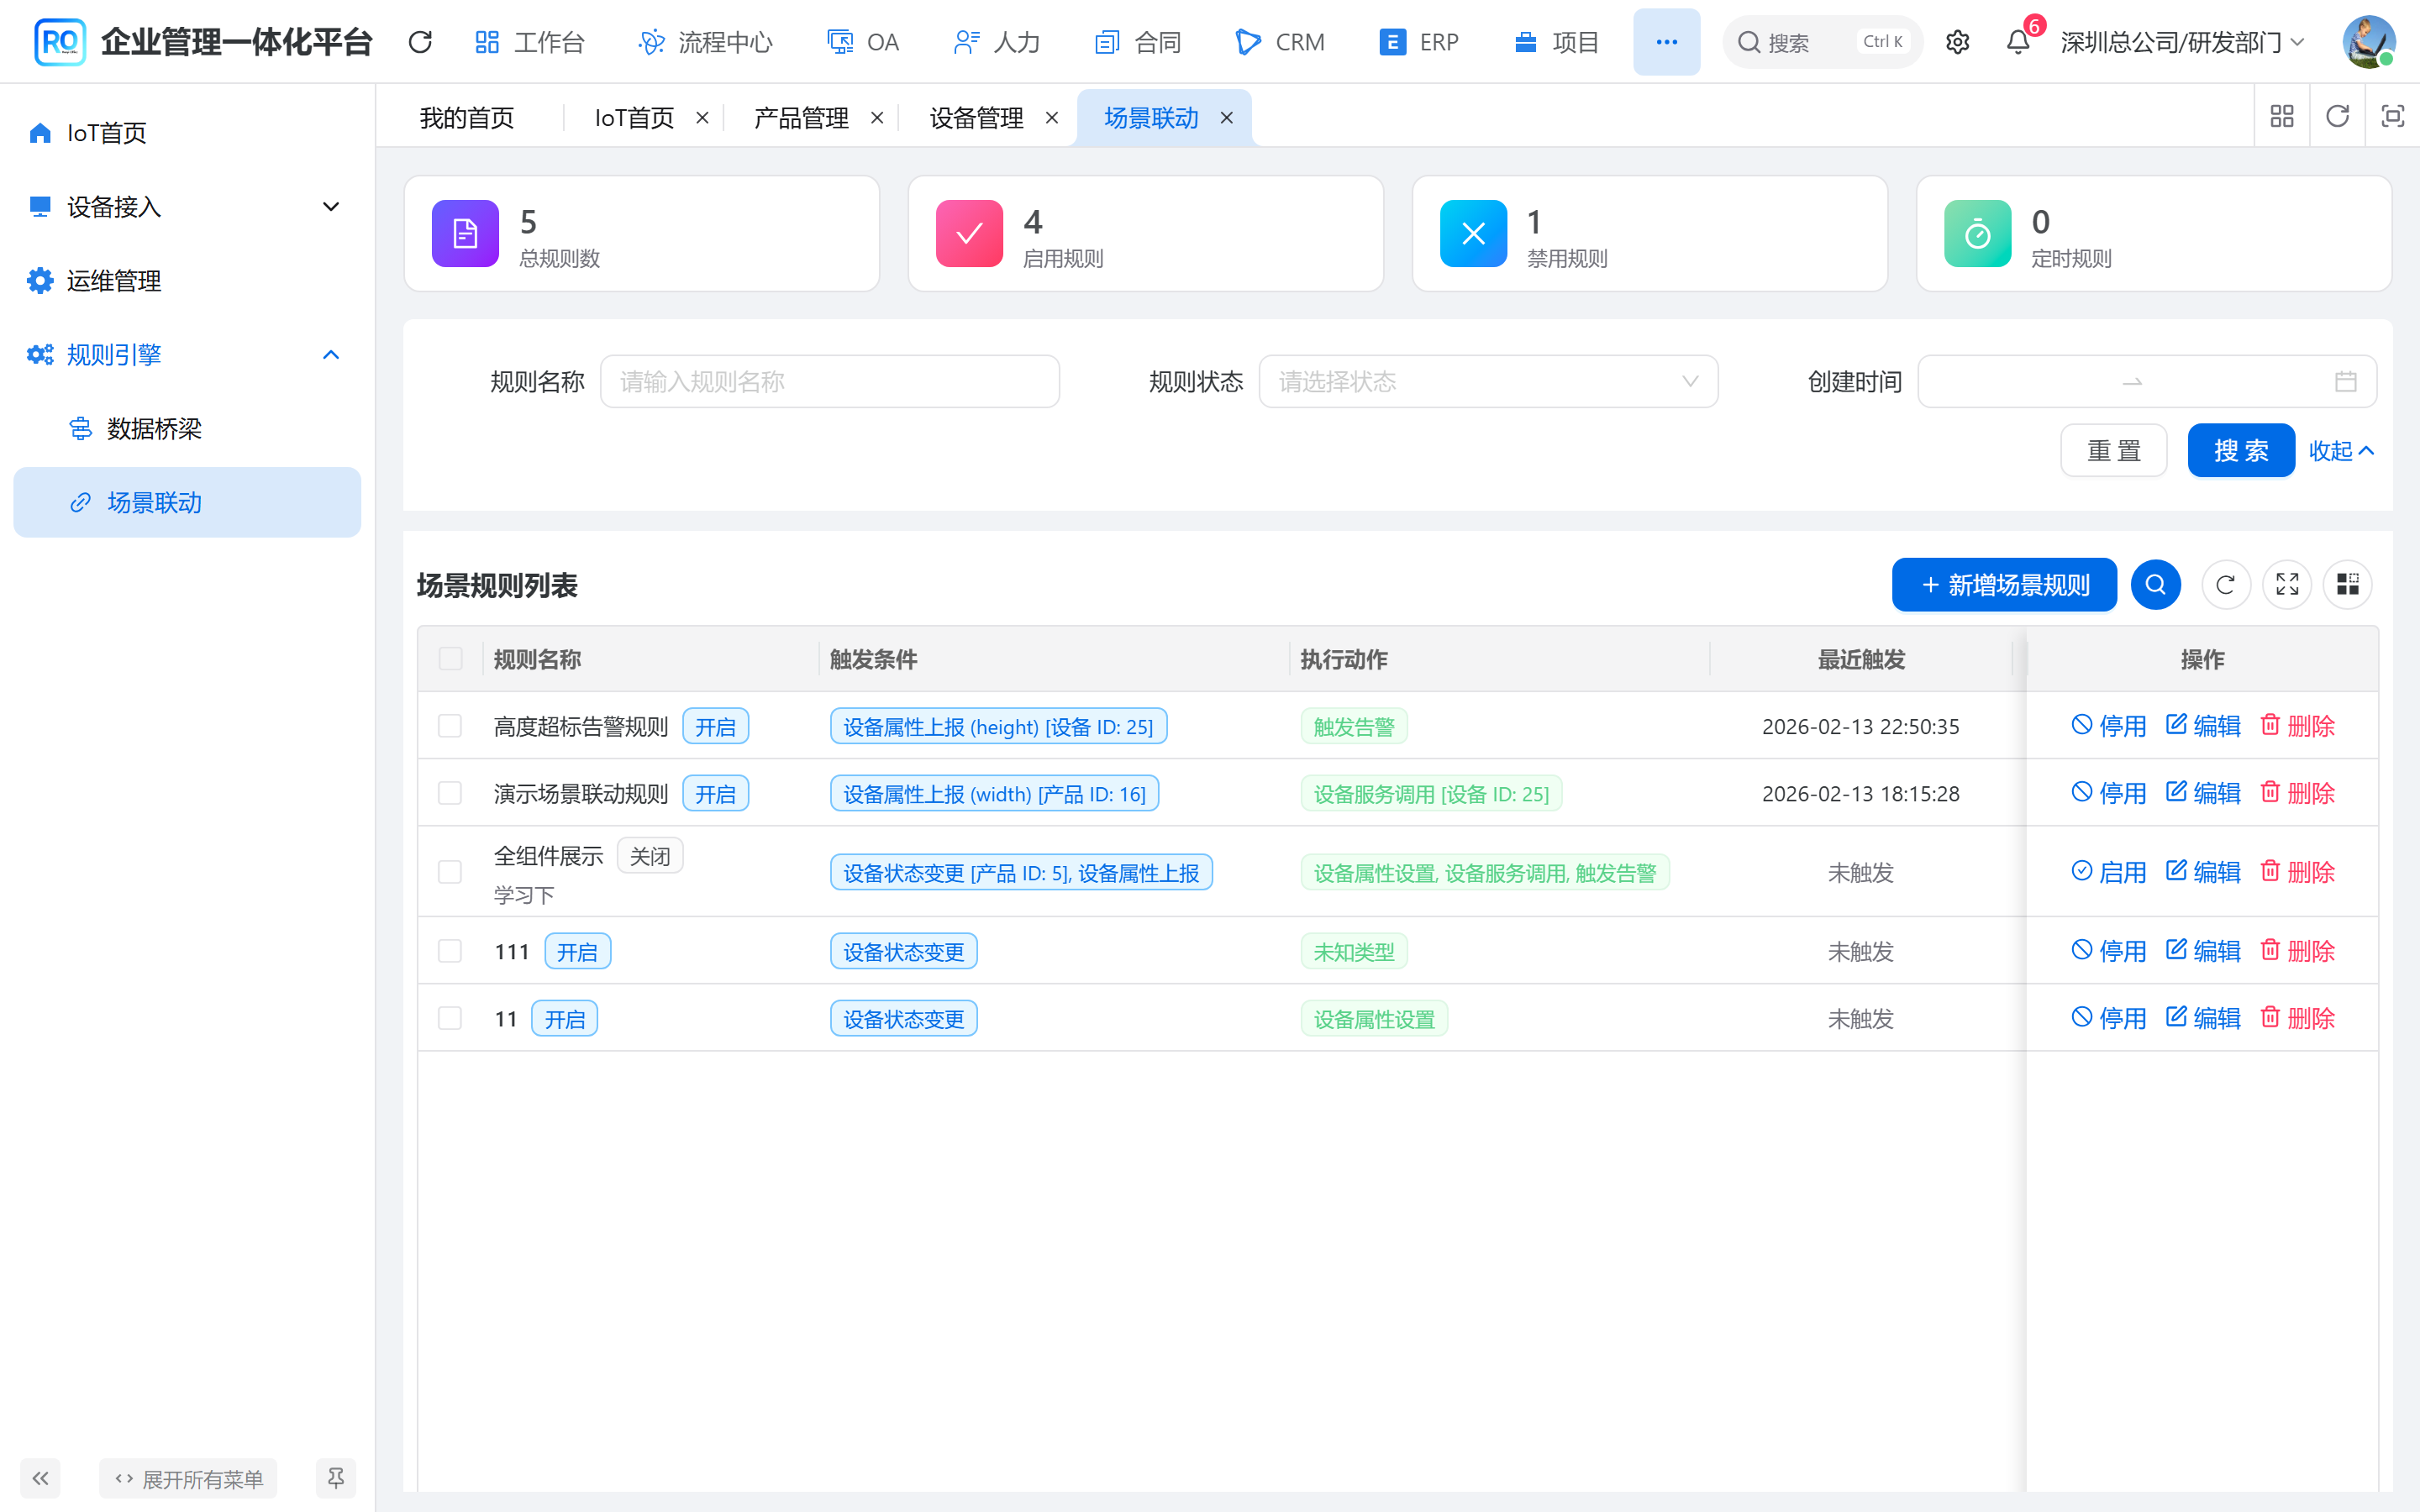Open the 规则状态 dropdown

[1488, 382]
